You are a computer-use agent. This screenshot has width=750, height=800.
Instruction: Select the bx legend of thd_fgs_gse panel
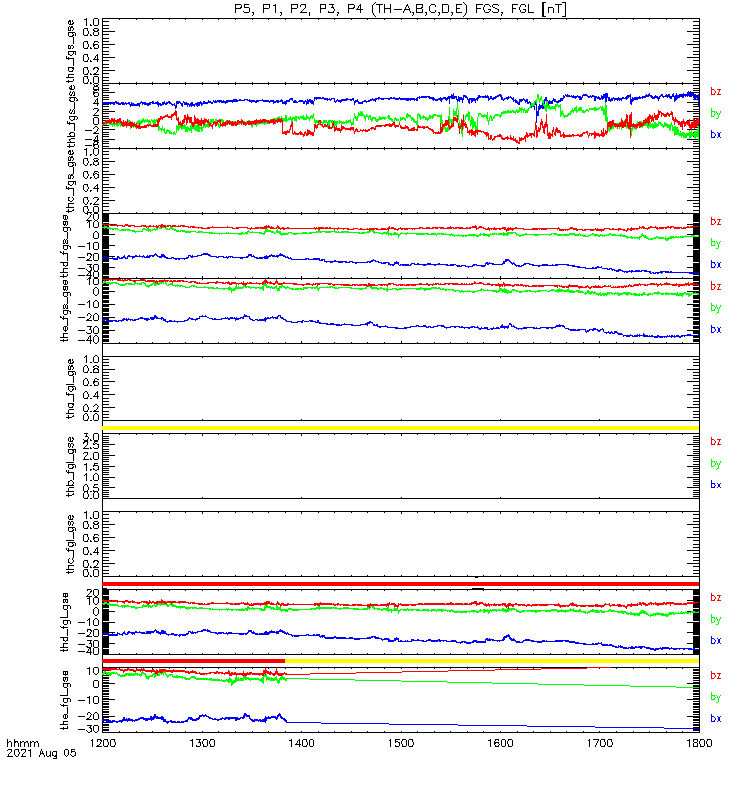(x=716, y=265)
